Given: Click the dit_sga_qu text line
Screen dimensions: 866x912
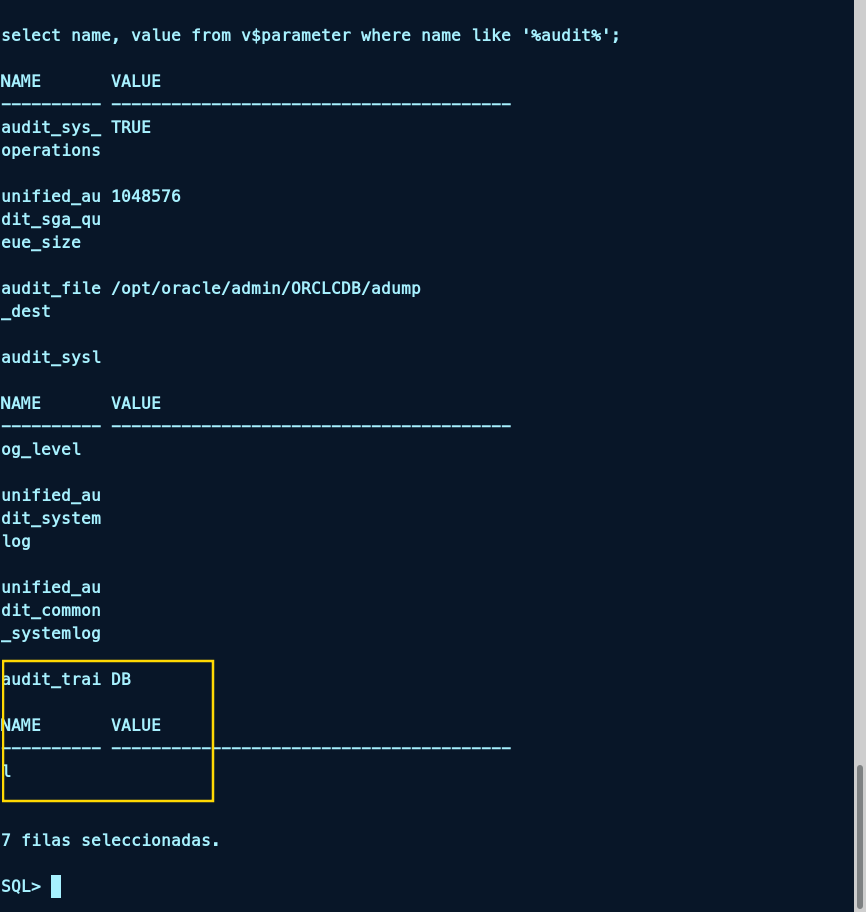Looking at the screenshot, I should point(51,219).
